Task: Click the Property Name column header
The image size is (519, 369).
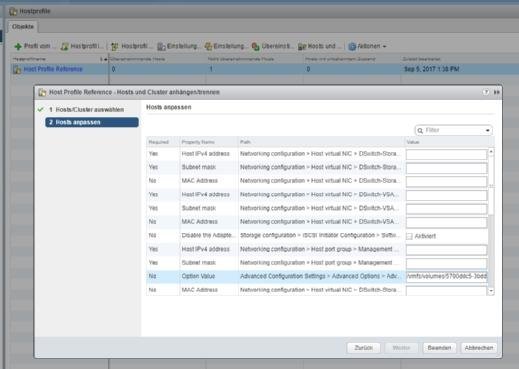Action: click(x=209, y=142)
